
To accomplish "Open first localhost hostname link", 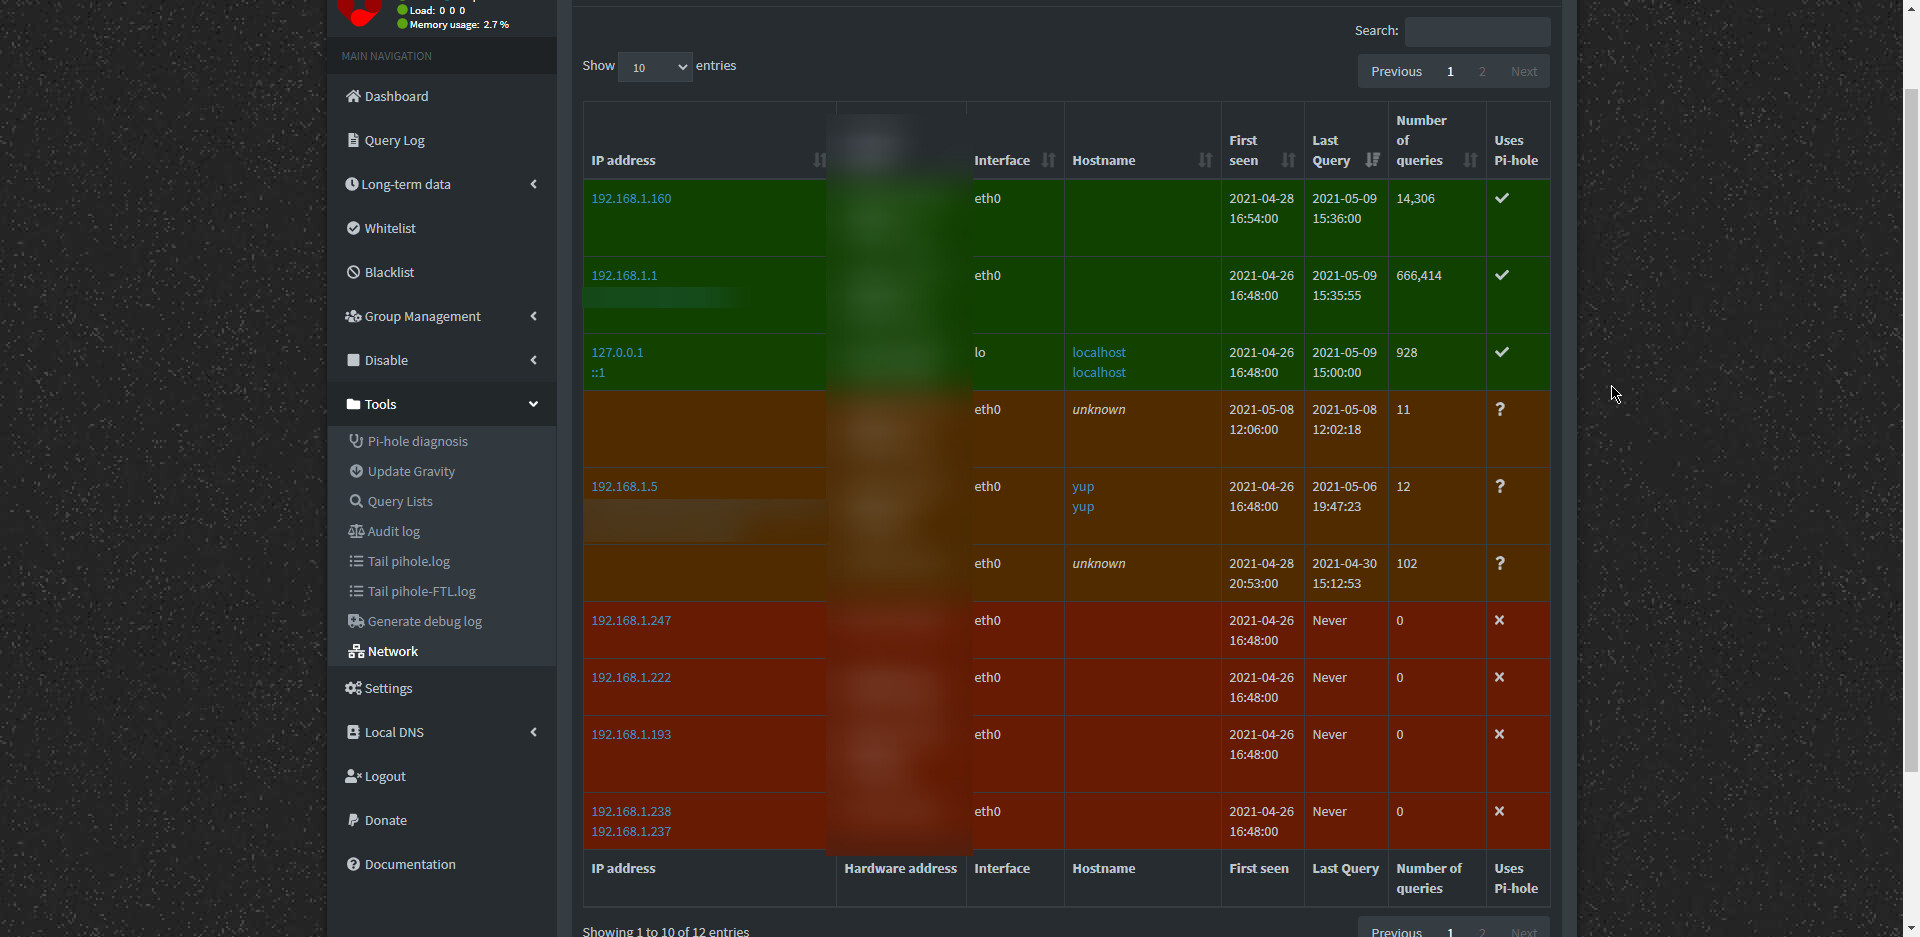I will point(1099,352).
